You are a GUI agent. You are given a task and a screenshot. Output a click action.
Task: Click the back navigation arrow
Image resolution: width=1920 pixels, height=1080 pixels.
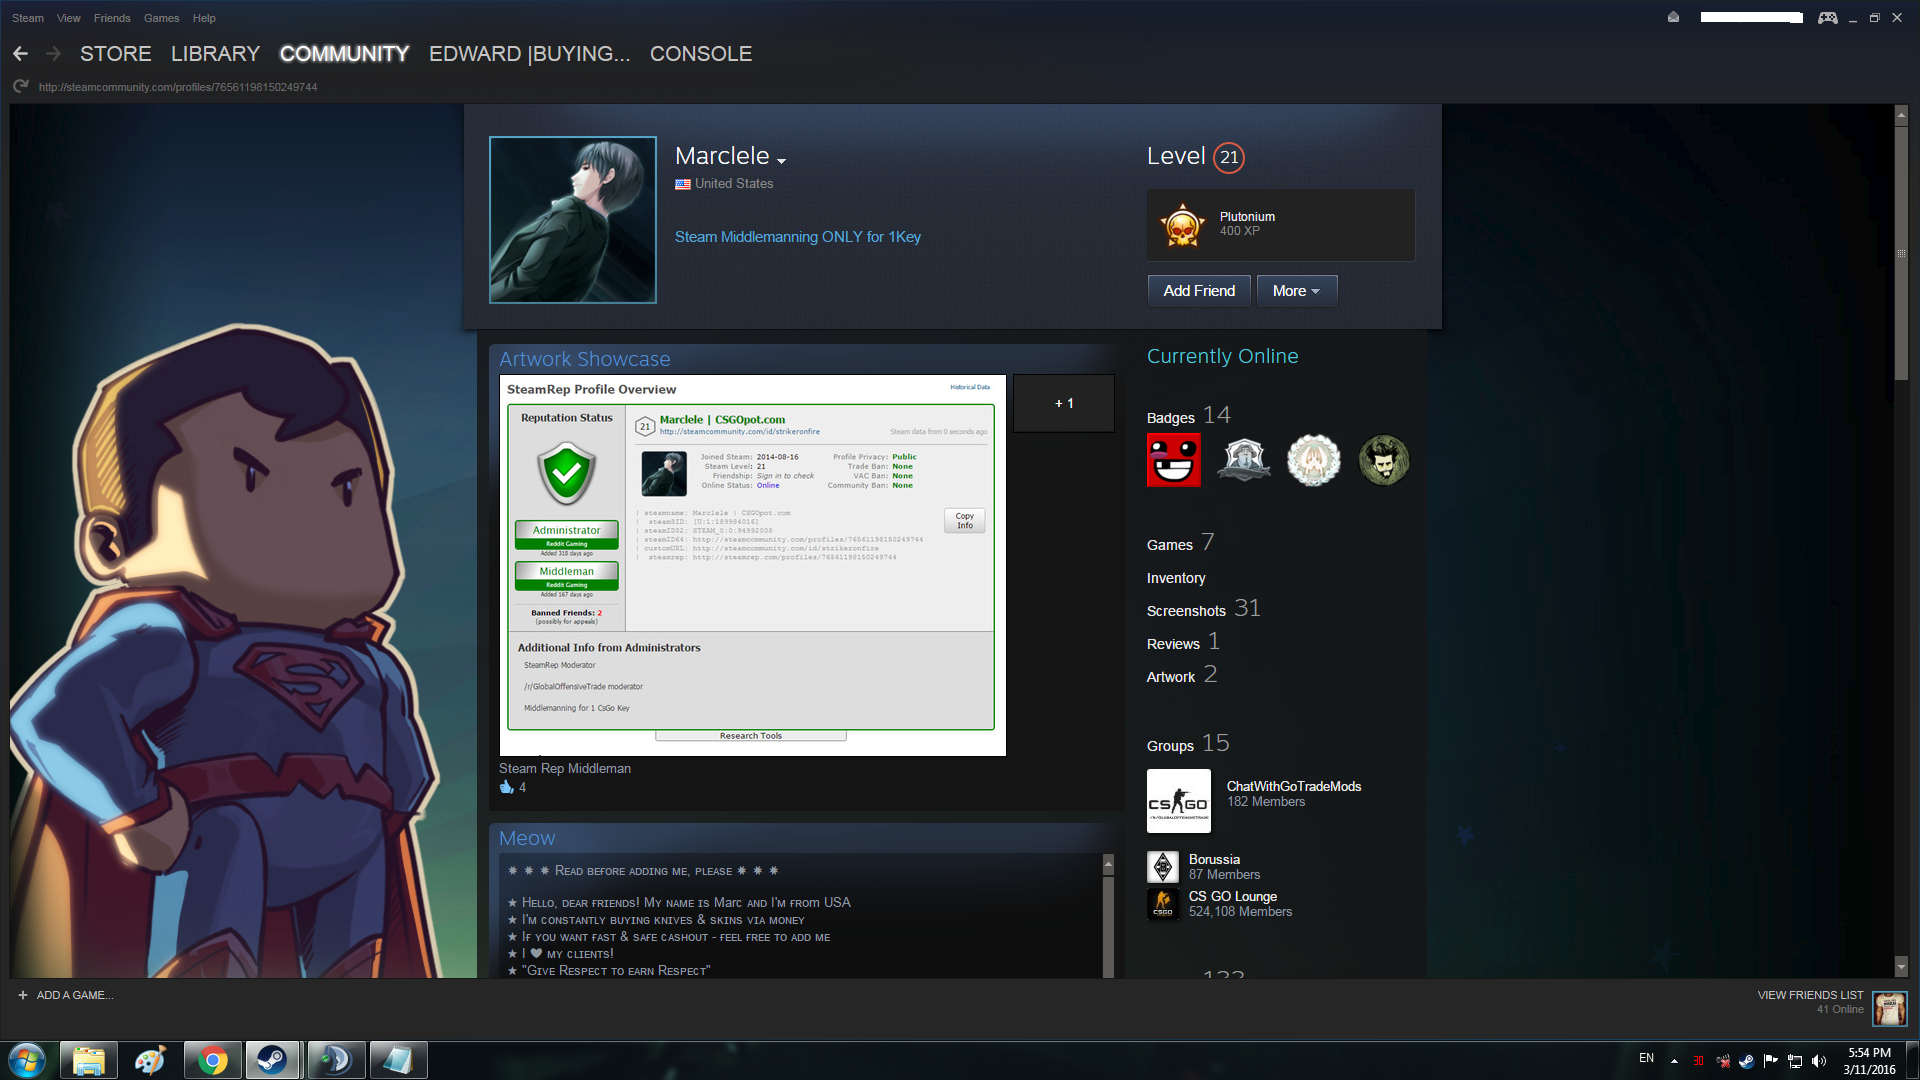pyautogui.click(x=20, y=54)
